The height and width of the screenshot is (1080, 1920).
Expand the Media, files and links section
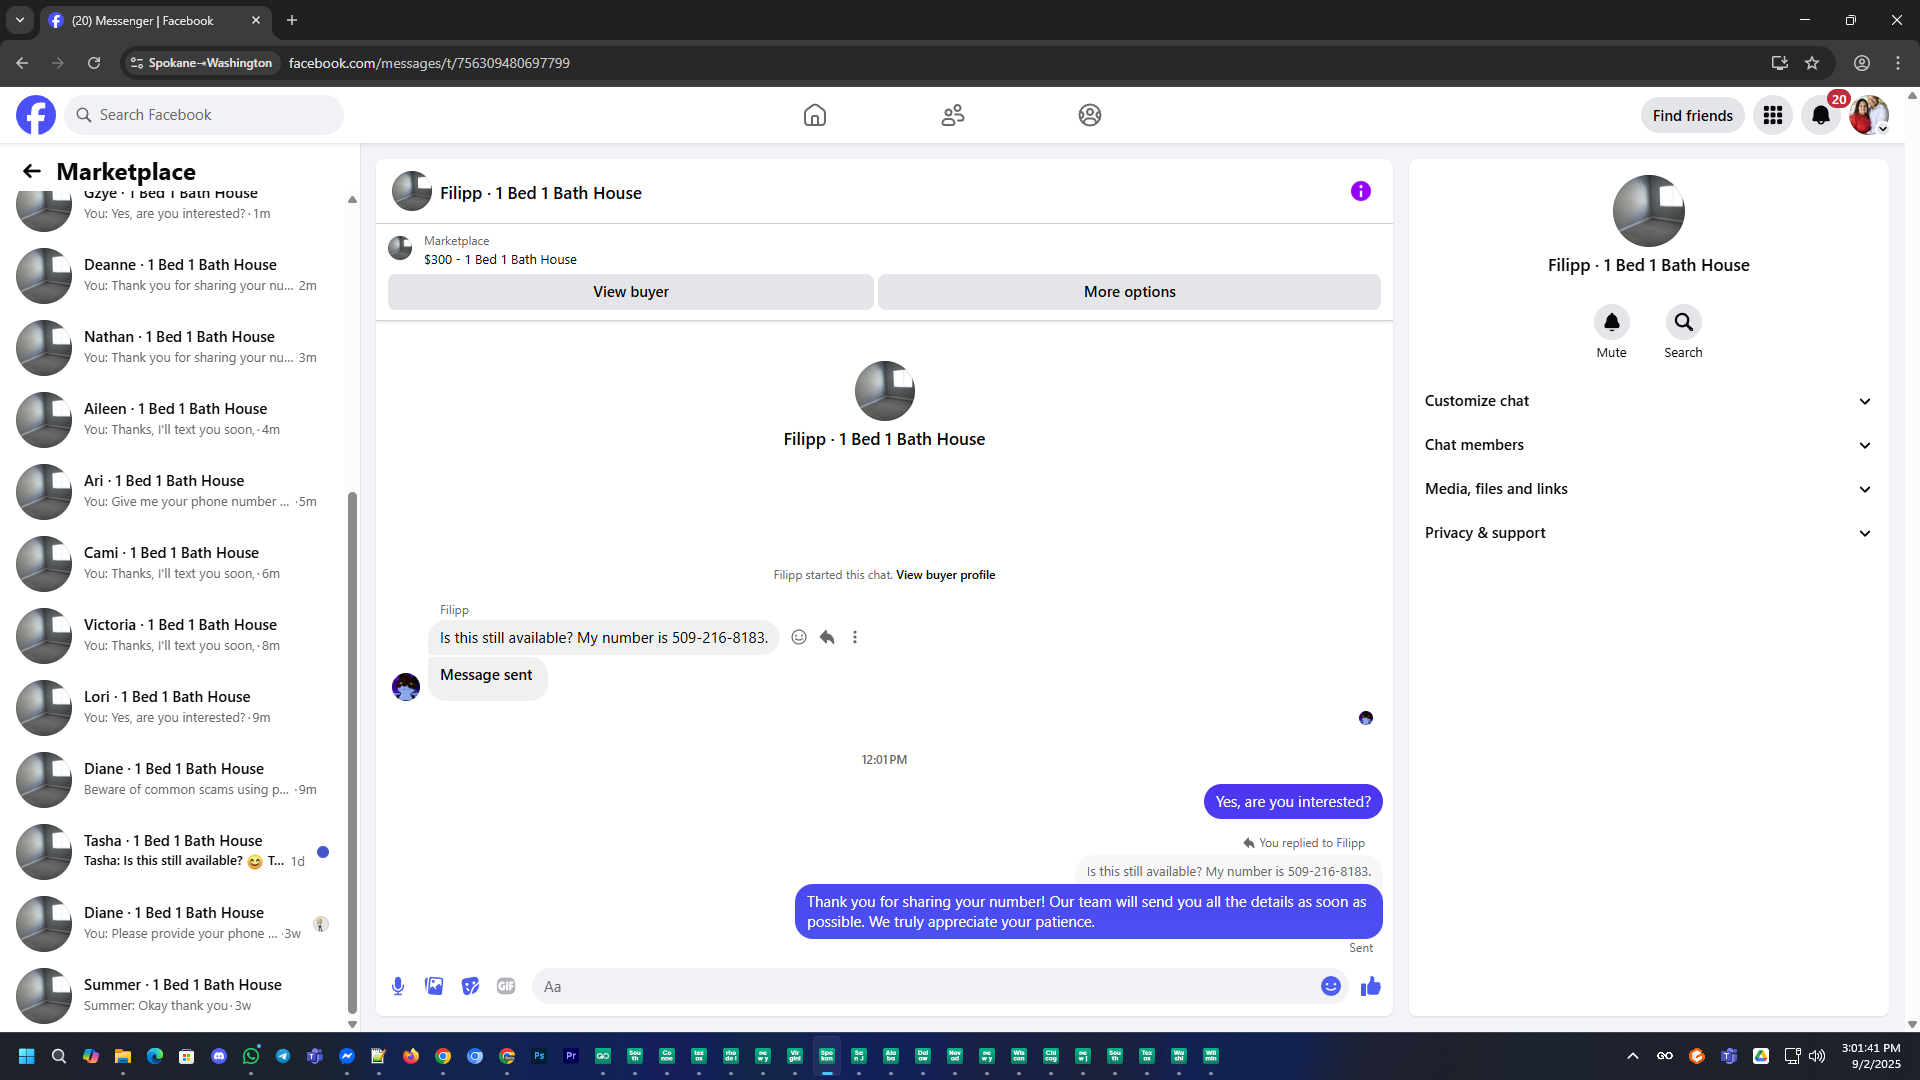pyautogui.click(x=1648, y=489)
